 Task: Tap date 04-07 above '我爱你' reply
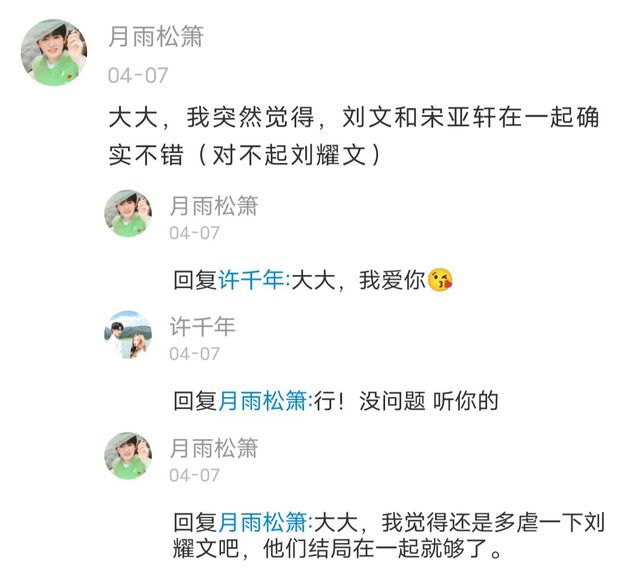tap(194, 233)
